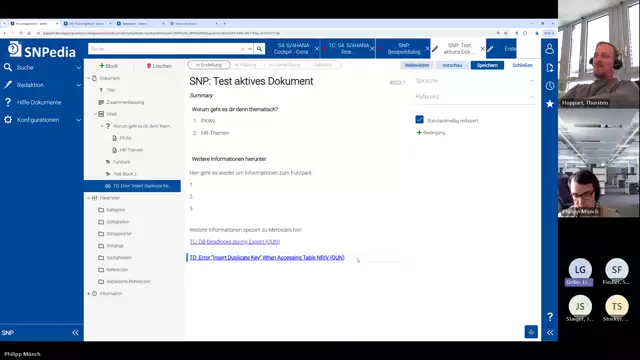
Task: Click the search magnifier button
Action: (259, 49)
